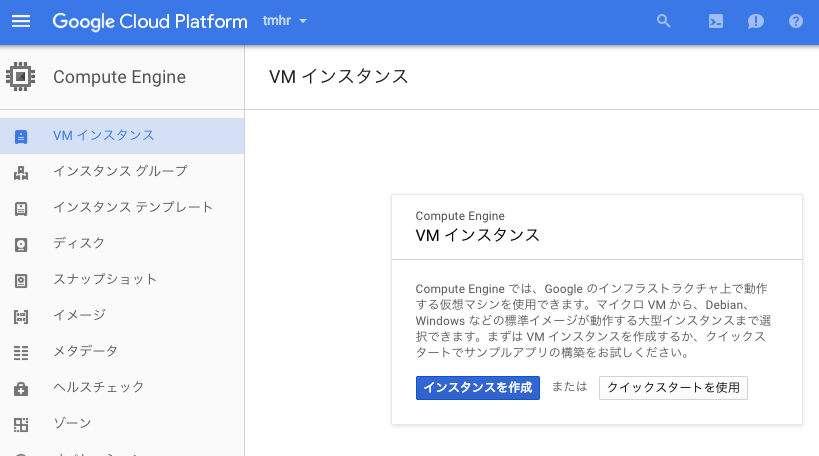819x456 pixels.
Task: Activate the Cloud Shell terminal icon
Action: [716, 21]
